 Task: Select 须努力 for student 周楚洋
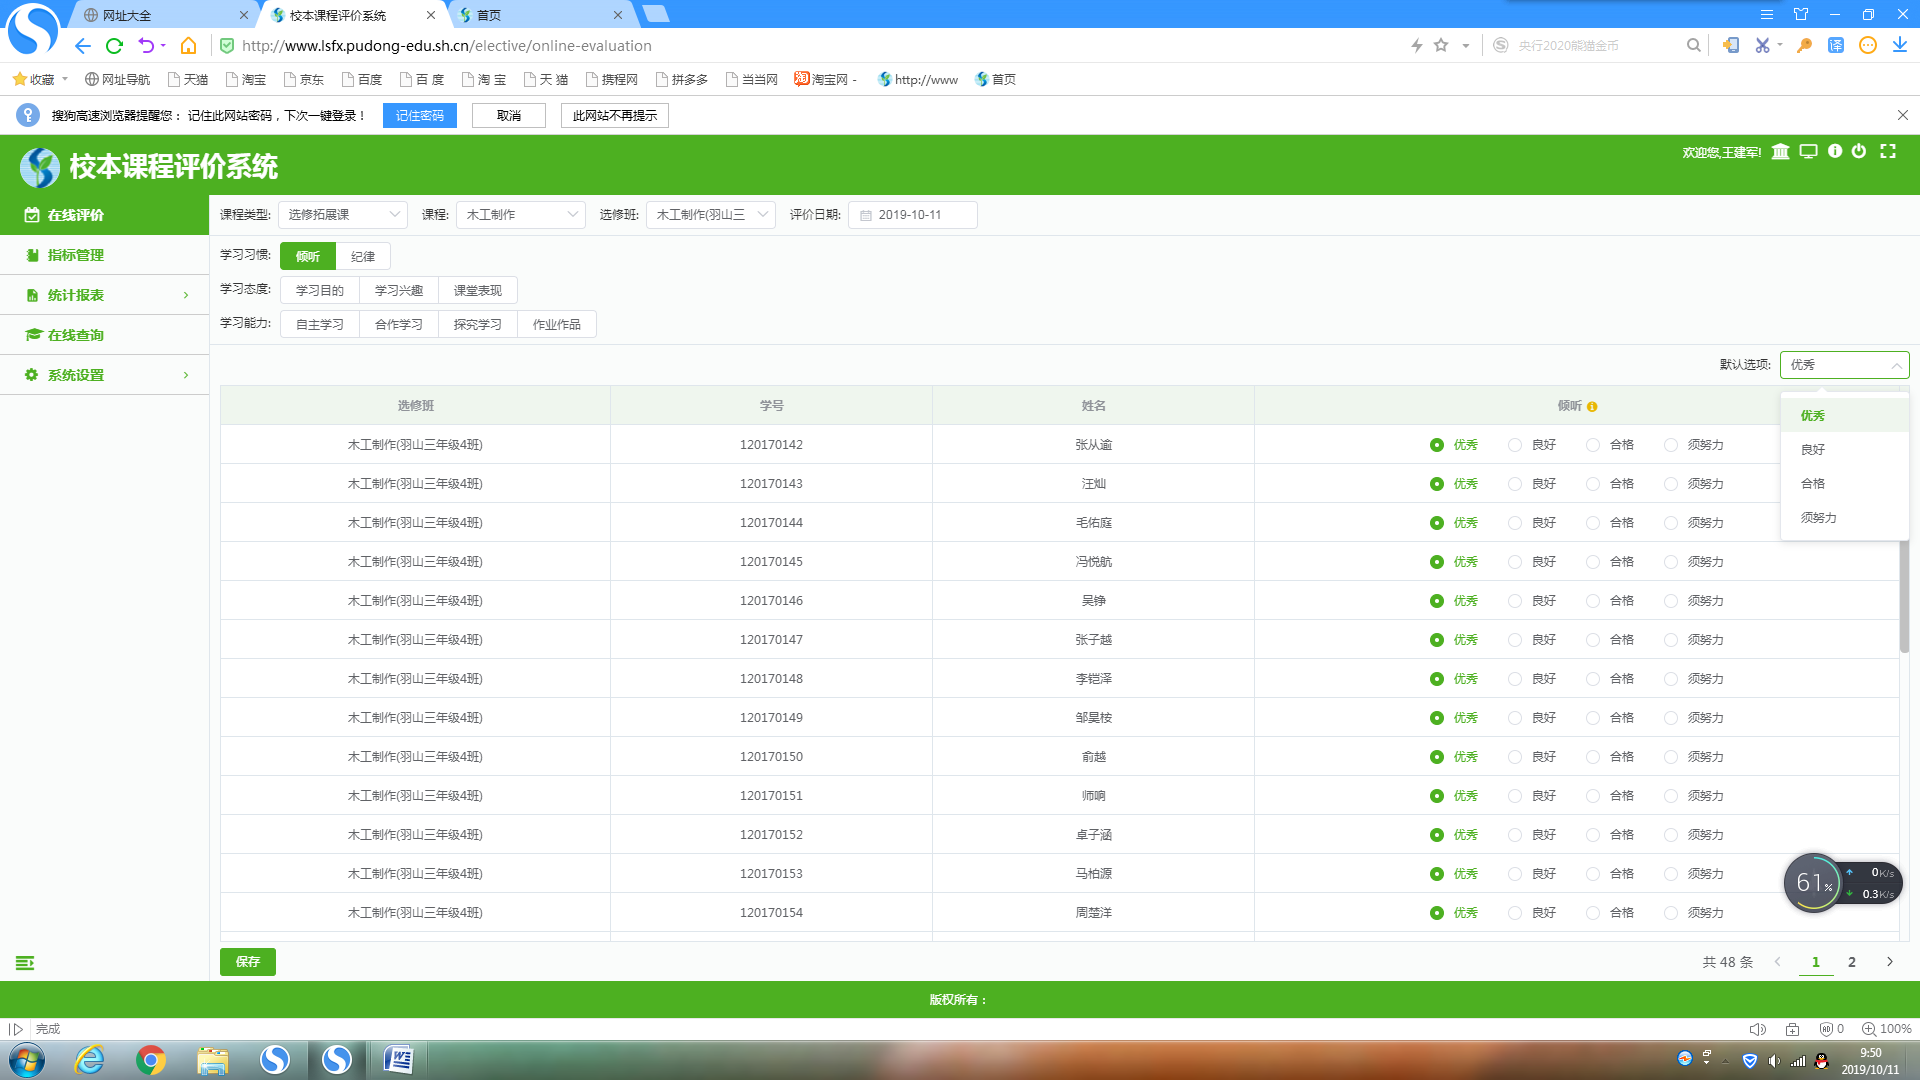coord(1671,913)
